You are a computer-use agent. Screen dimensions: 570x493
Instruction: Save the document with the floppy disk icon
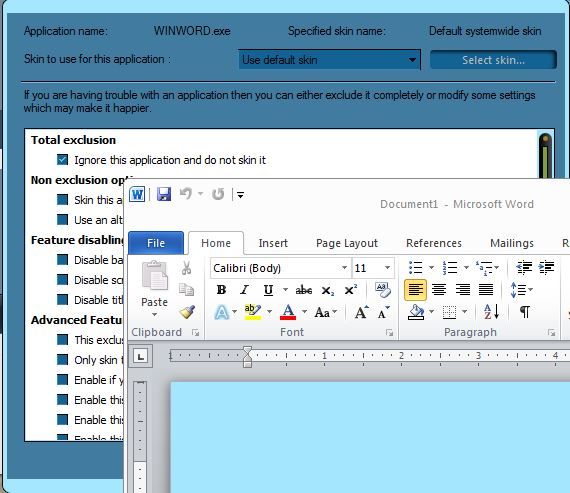tap(164, 194)
